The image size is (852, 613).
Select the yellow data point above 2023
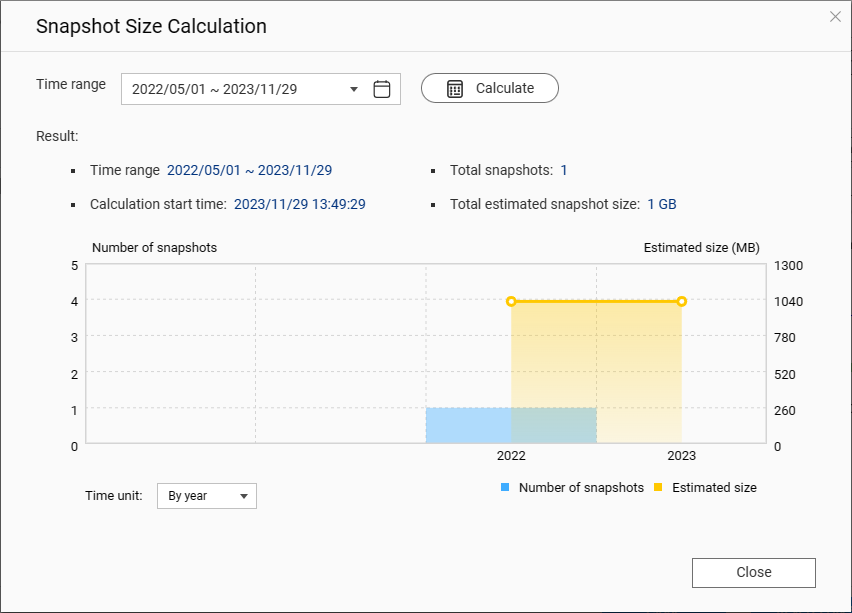pyautogui.click(x=682, y=300)
